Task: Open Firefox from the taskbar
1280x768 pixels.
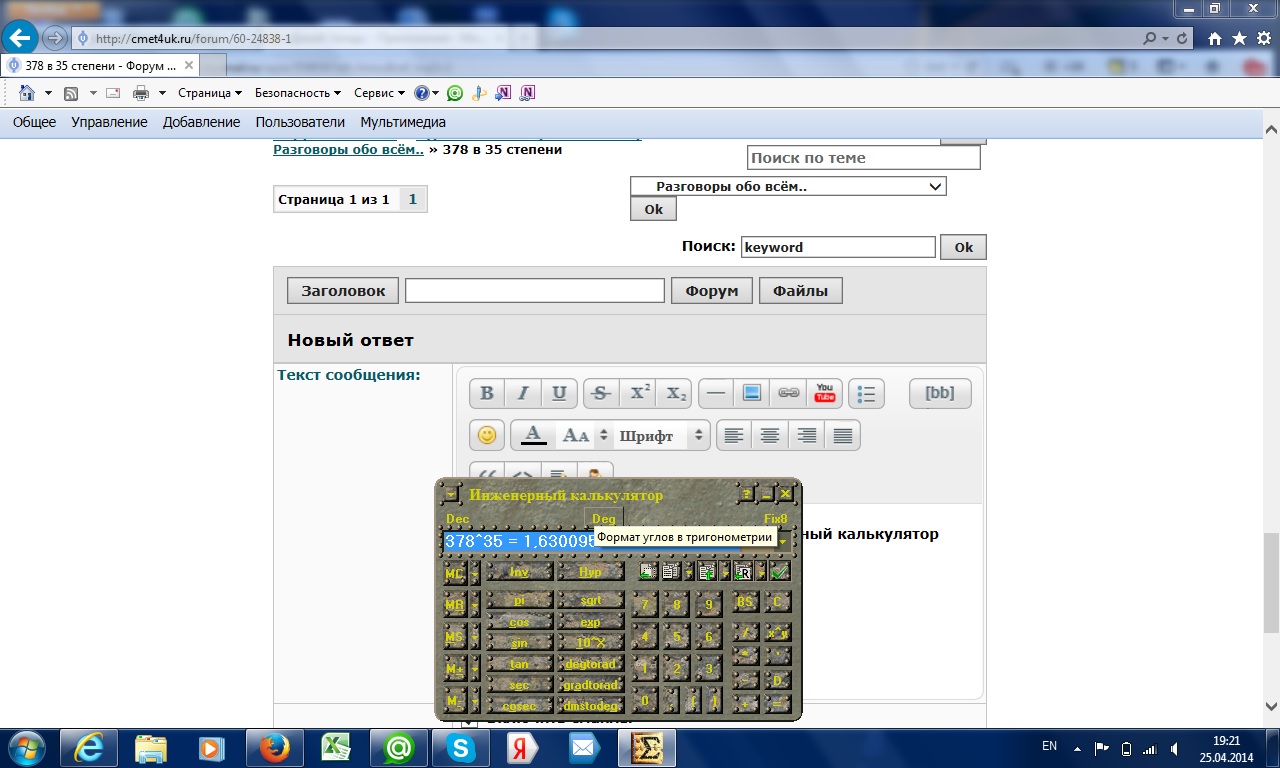Action: (273, 747)
